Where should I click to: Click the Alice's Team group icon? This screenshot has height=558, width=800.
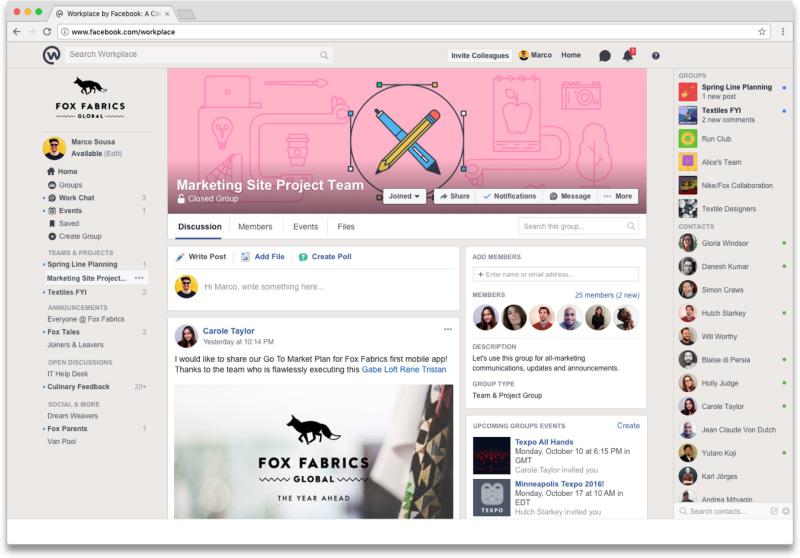(688, 162)
